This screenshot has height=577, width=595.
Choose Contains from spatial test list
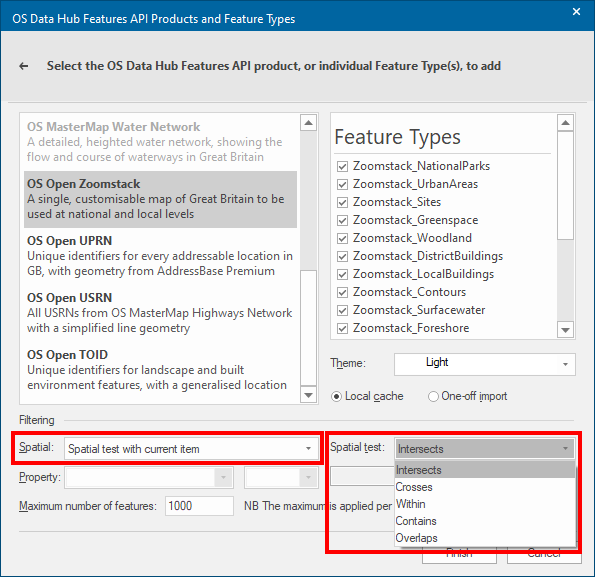(x=485, y=521)
